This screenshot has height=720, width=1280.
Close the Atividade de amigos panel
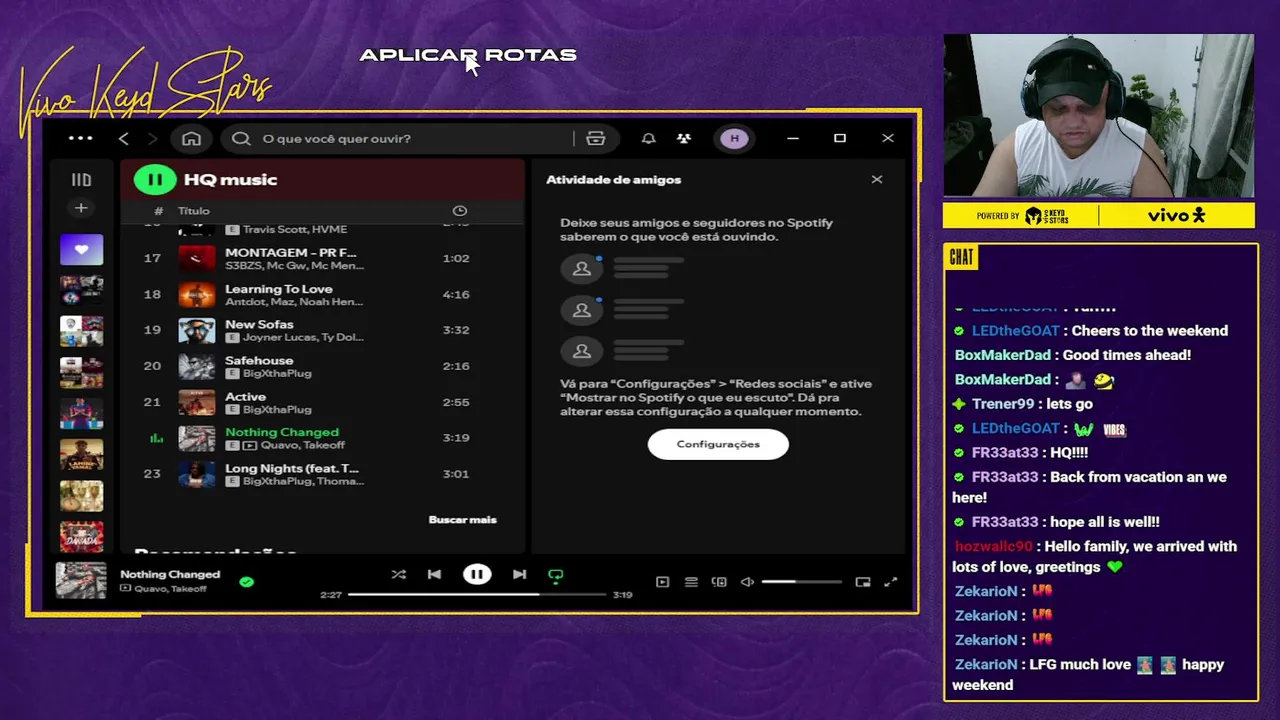click(x=877, y=180)
